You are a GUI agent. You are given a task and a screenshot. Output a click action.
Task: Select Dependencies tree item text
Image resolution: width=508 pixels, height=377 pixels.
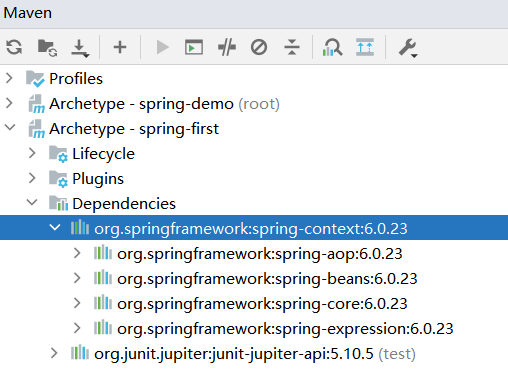124,204
